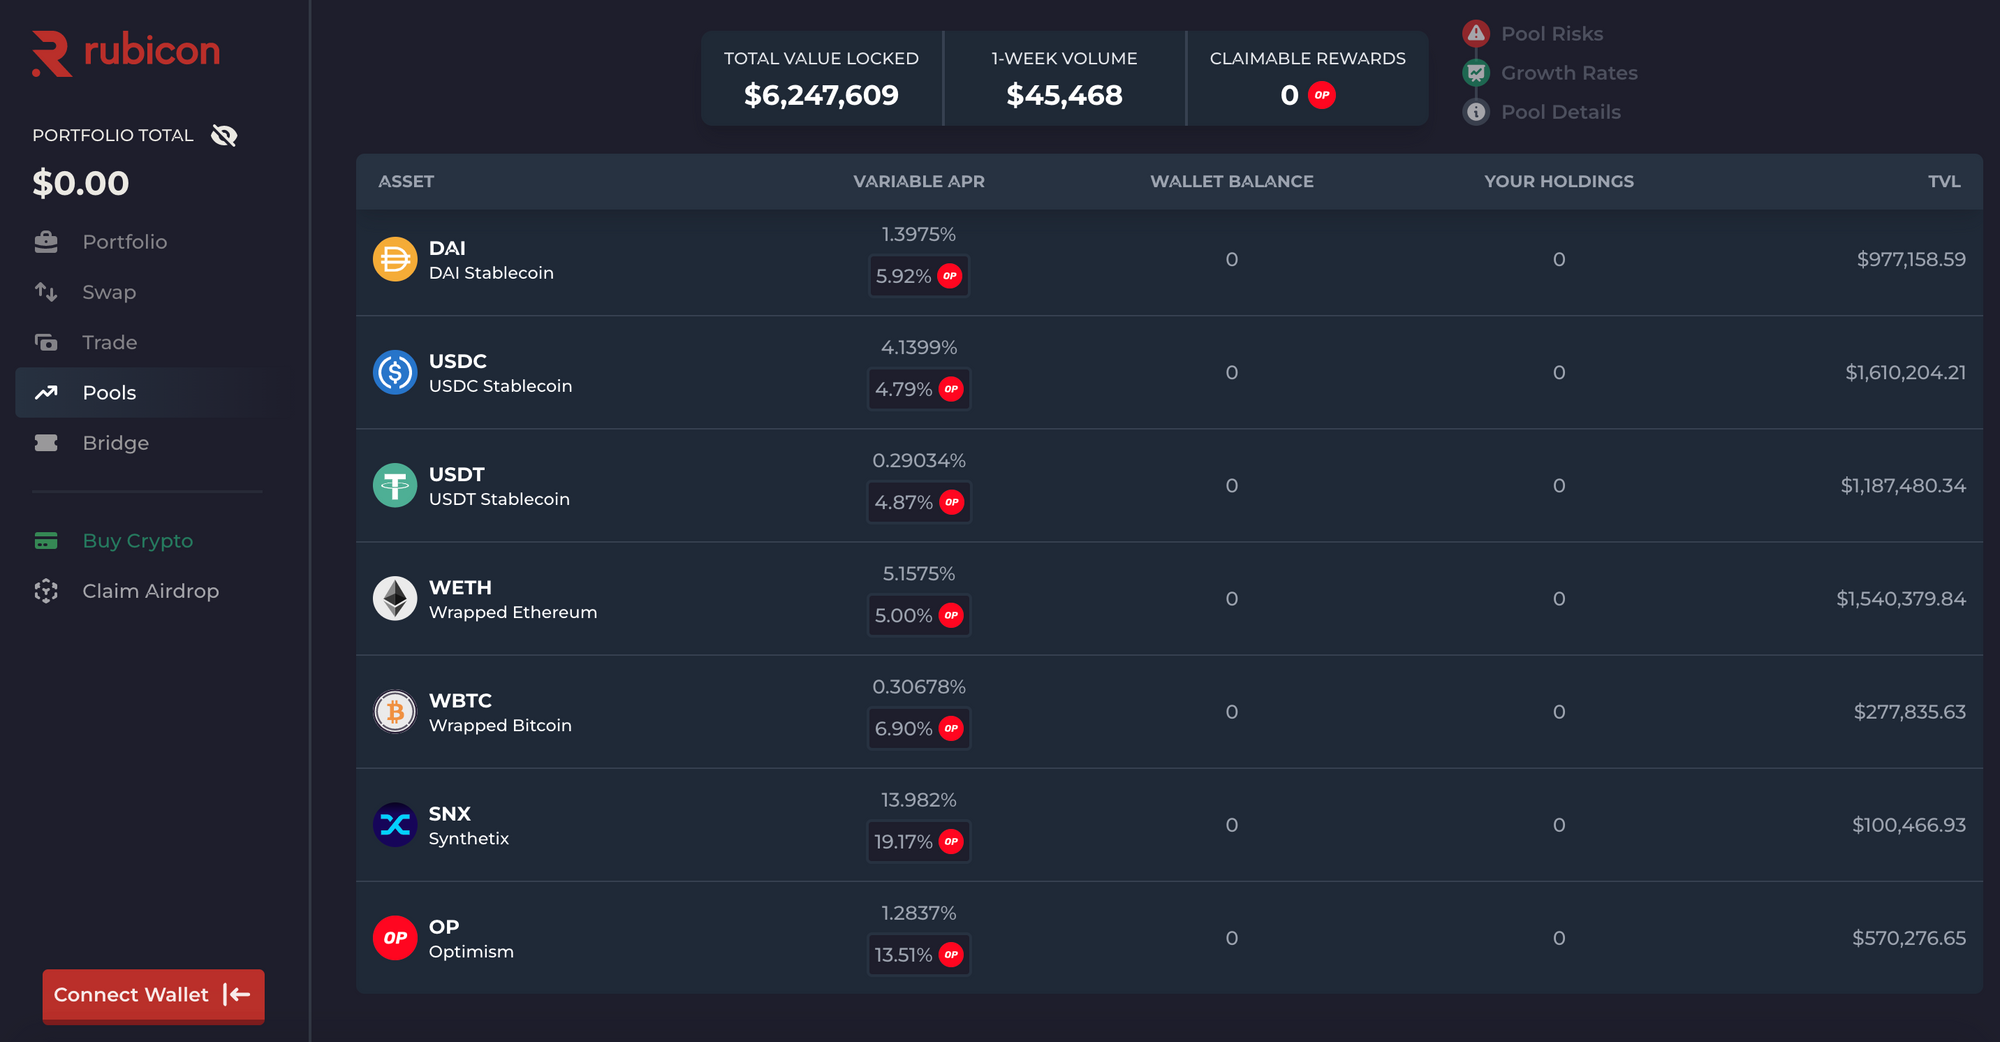Click the Buy Crypto card icon

[46, 541]
